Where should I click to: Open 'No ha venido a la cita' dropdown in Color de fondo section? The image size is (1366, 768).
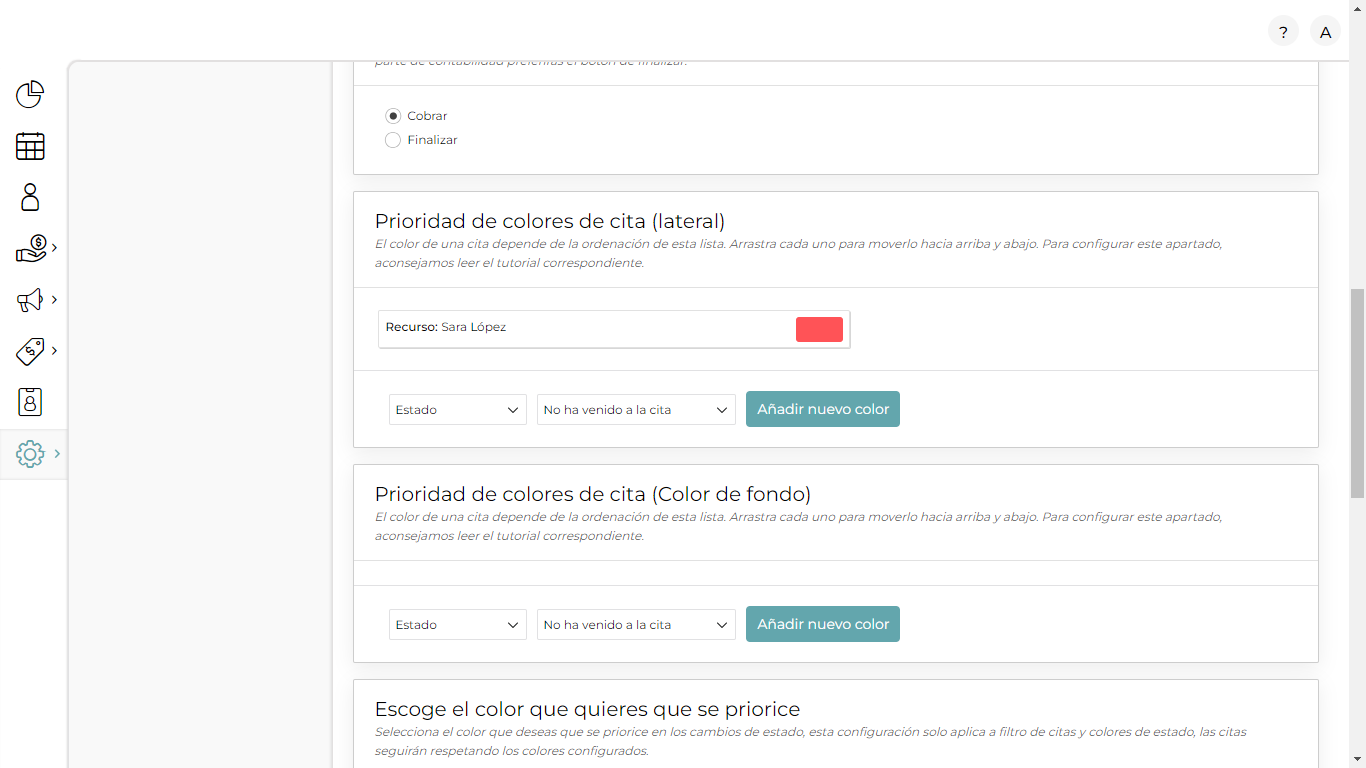[x=636, y=624]
